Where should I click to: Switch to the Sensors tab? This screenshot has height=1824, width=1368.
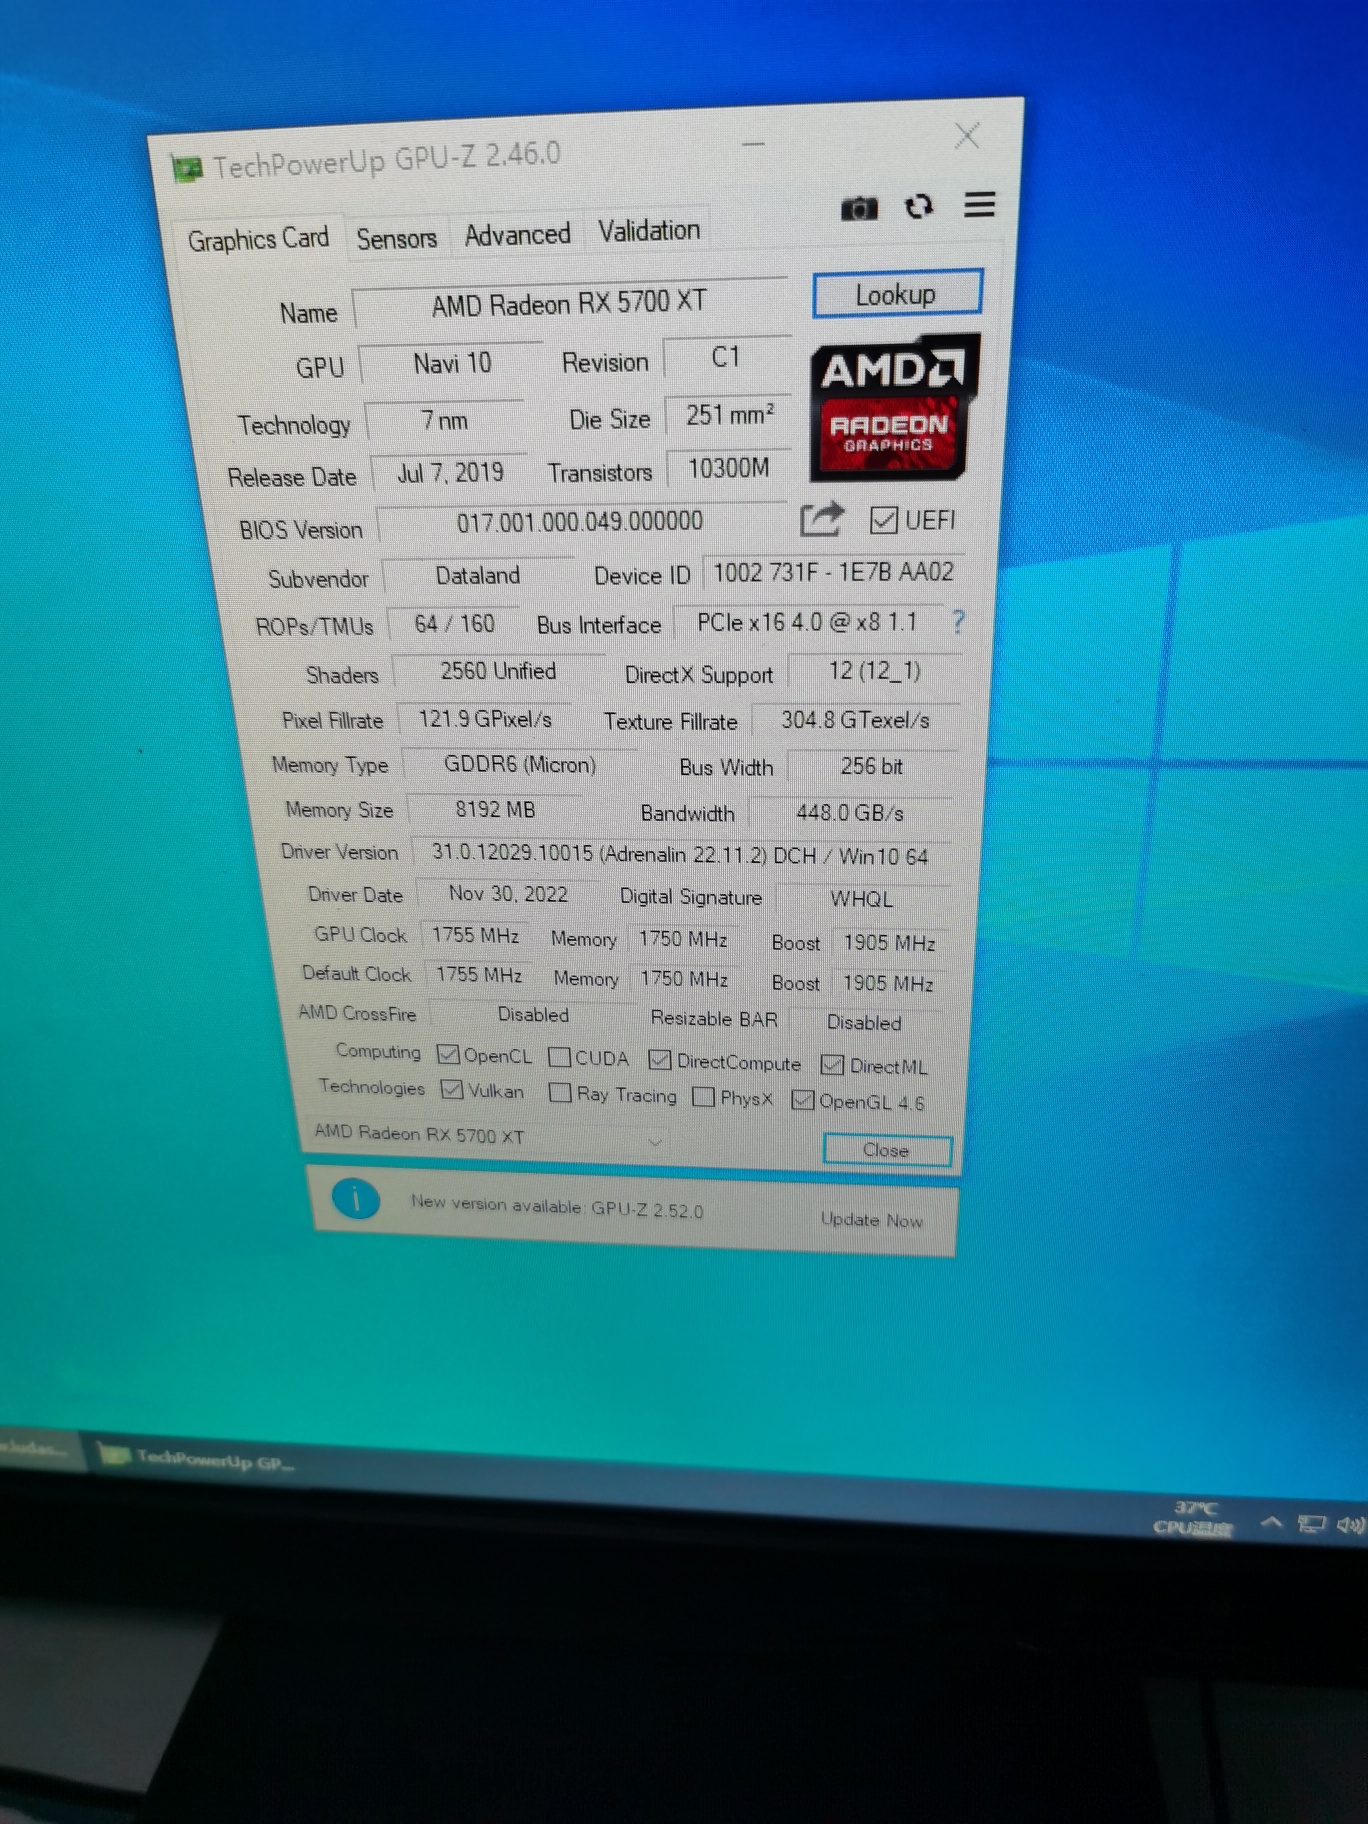396,239
